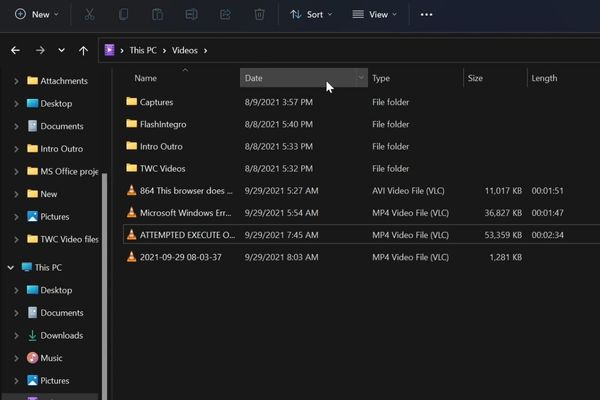Image resolution: width=600 pixels, height=400 pixels.
Task: Open the Date column filter dropdown arrow
Action: click(361, 78)
